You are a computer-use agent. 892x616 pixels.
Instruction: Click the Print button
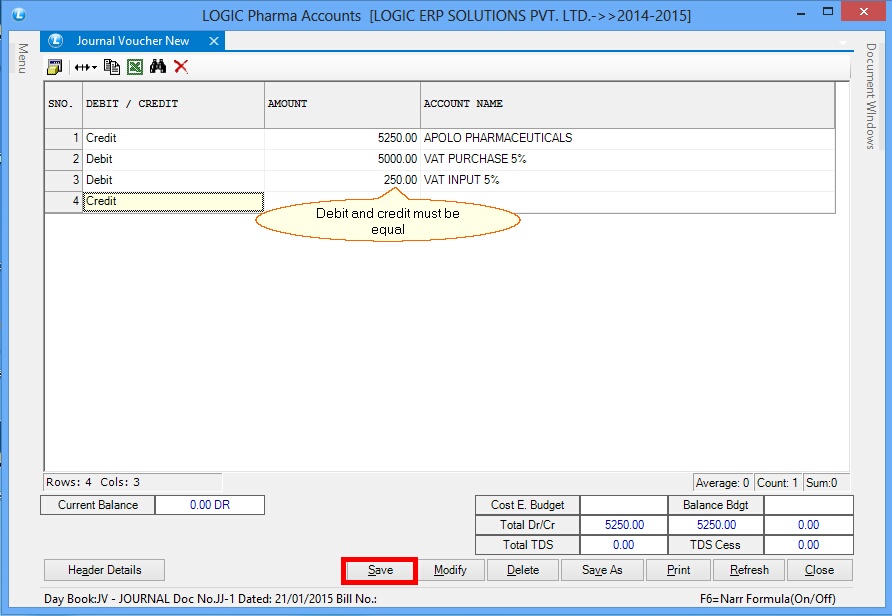(678, 570)
